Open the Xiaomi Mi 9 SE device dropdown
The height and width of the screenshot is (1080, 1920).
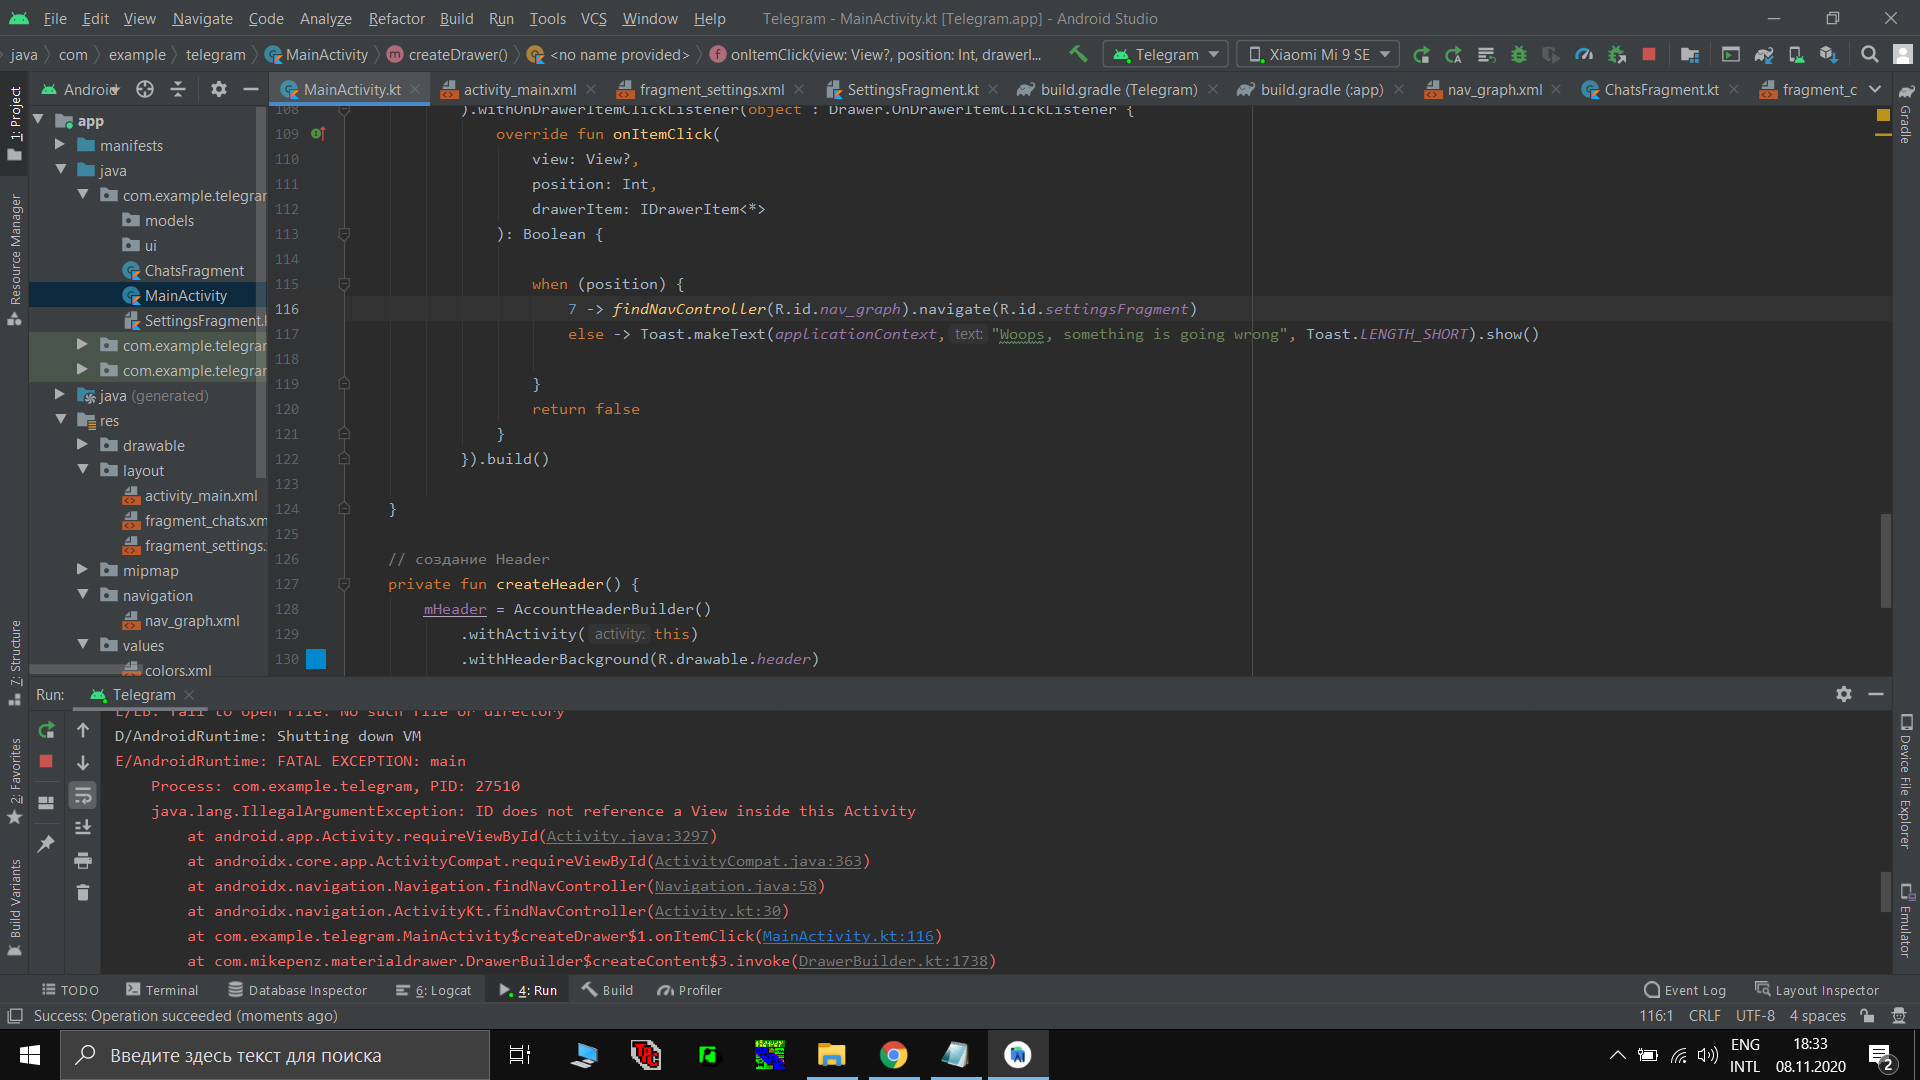[x=1320, y=54]
